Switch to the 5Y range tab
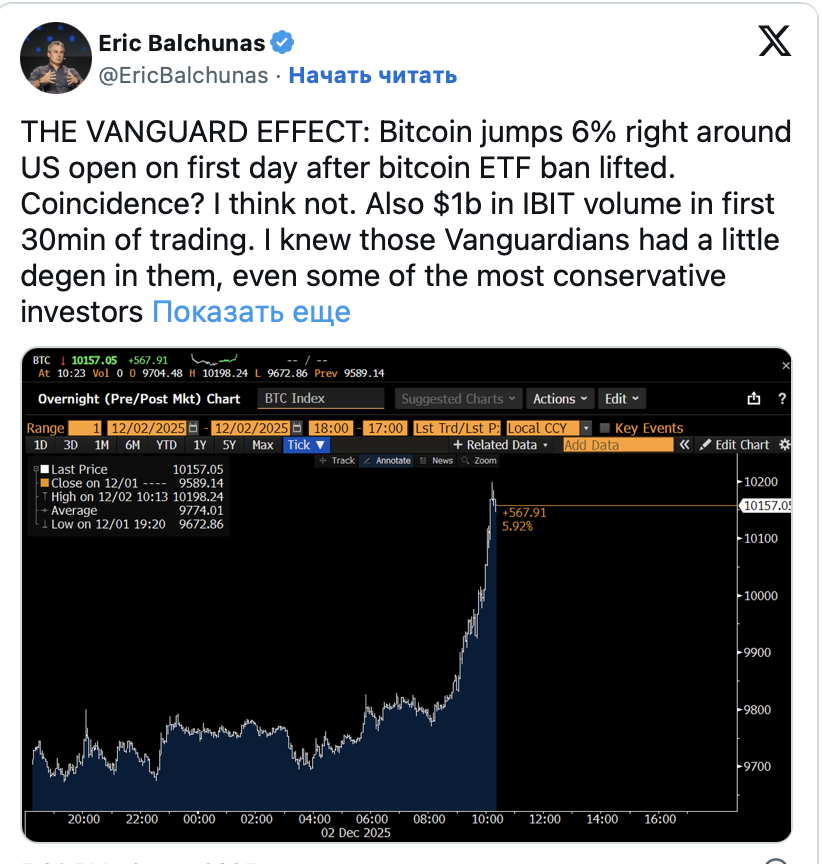The height and width of the screenshot is (864, 822). tap(230, 445)
